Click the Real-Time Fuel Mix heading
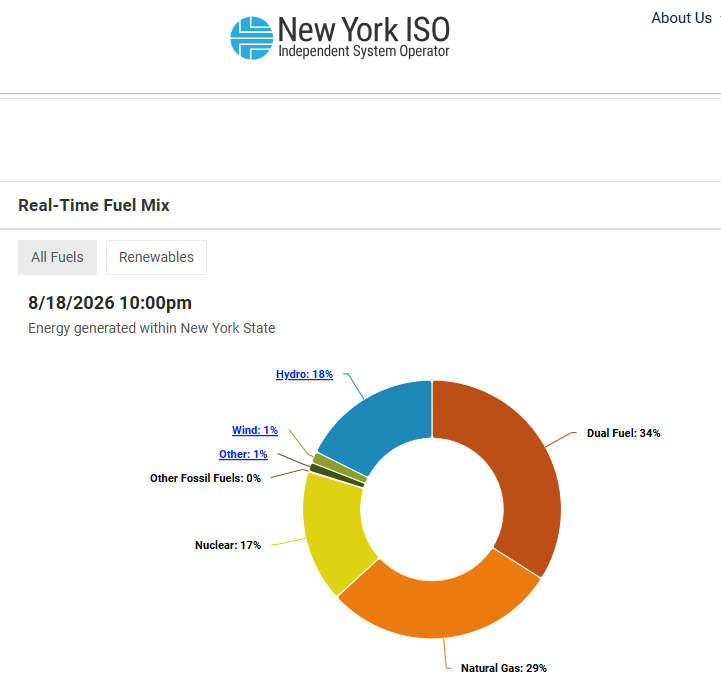 tap(94, 205)
